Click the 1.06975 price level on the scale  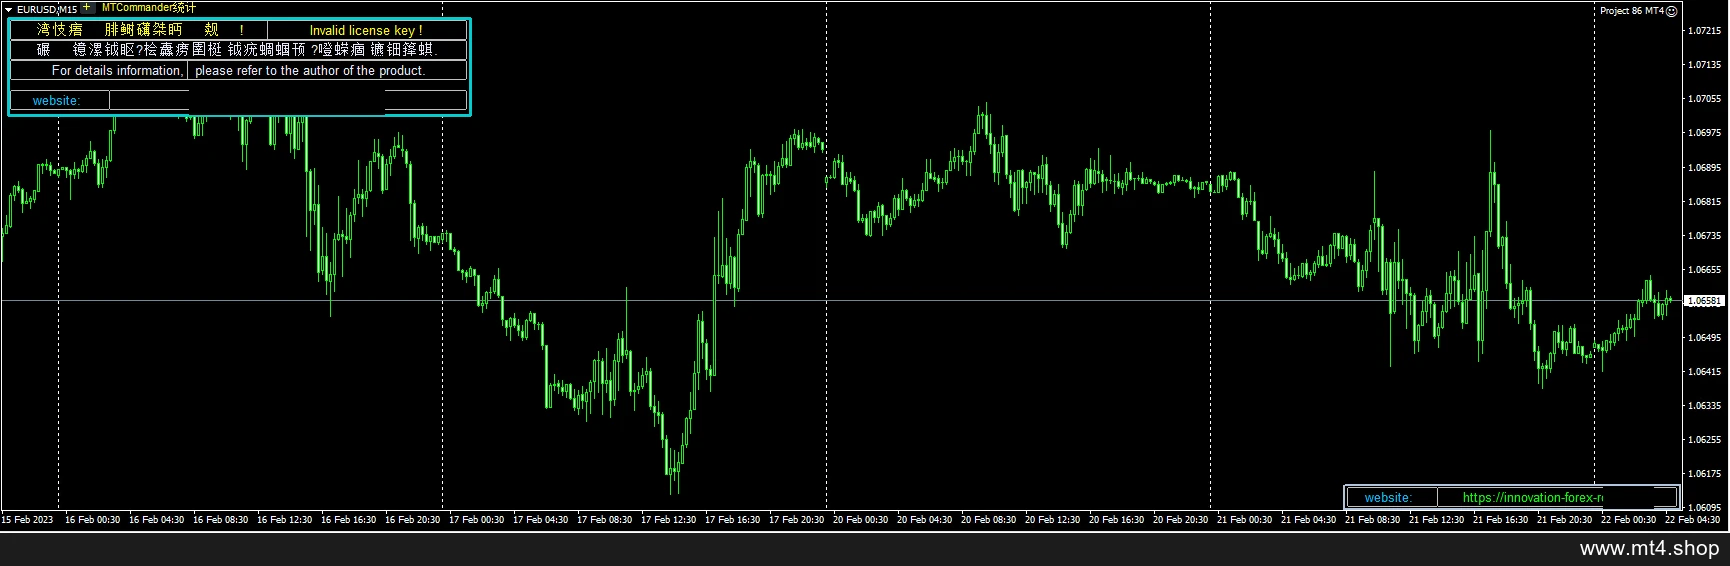(x=1704, y=133)
